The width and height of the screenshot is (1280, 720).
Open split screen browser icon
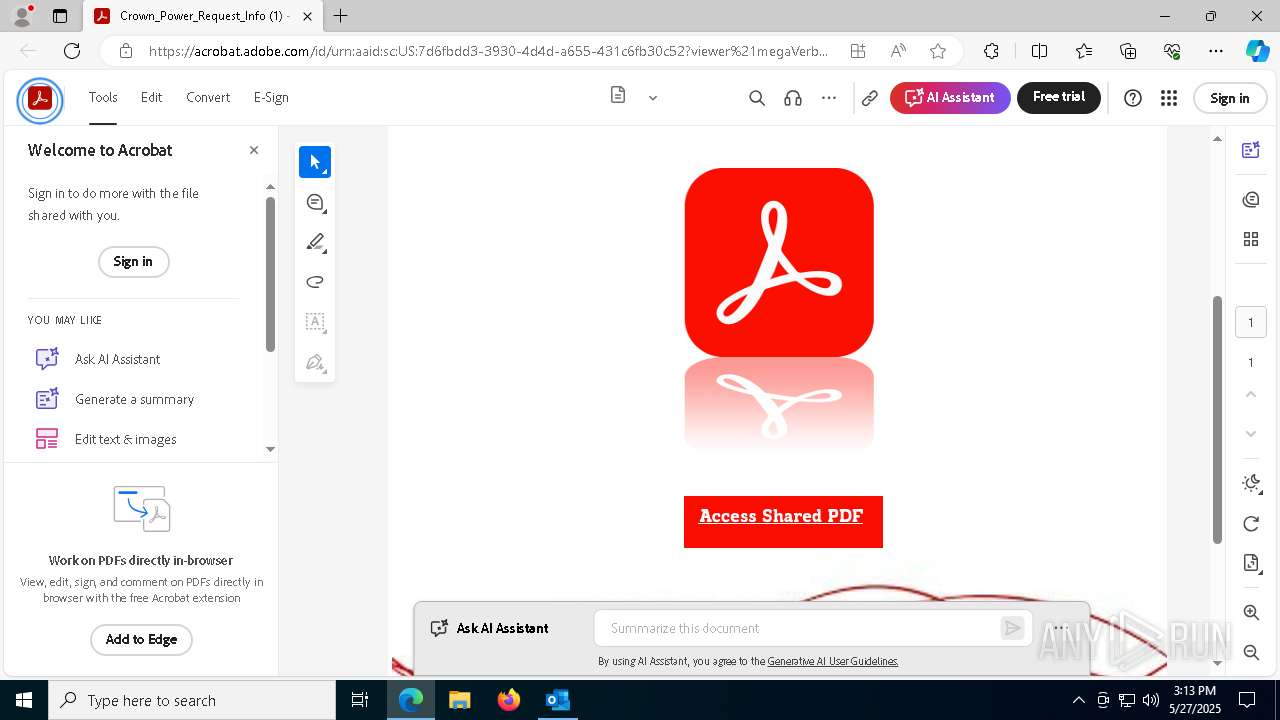[1039, 51]
